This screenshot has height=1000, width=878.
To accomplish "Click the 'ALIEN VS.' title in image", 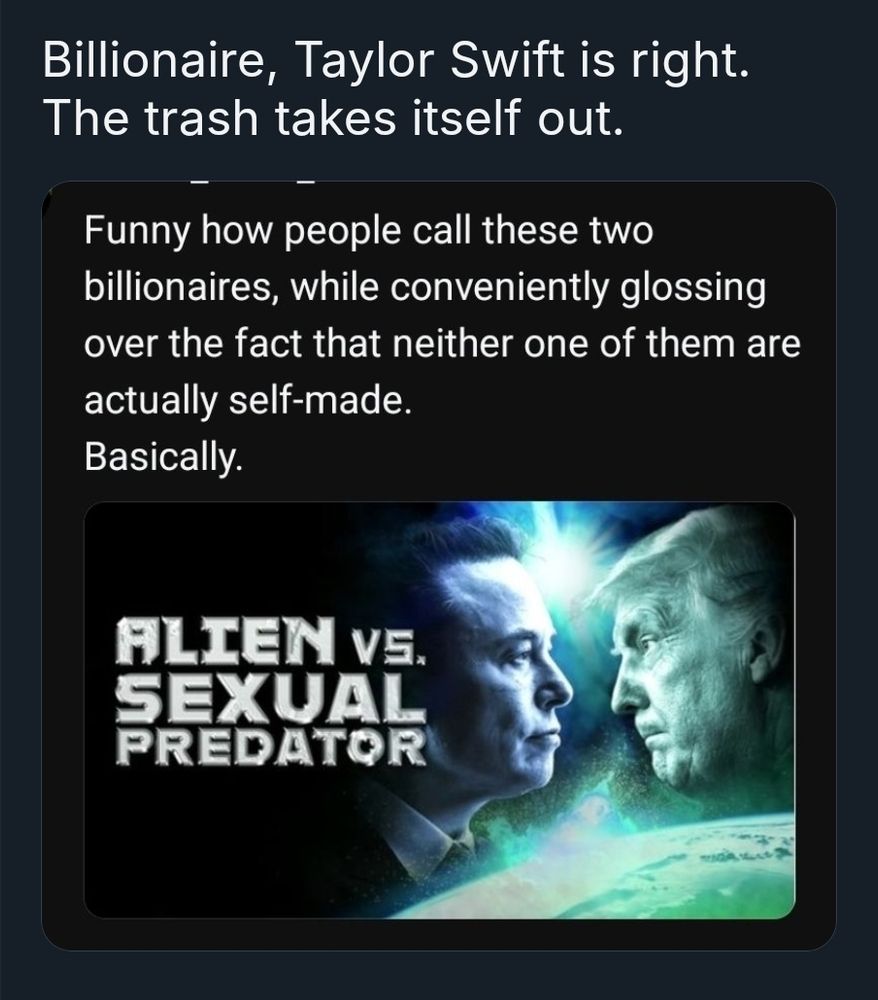I will coord(270,641).
